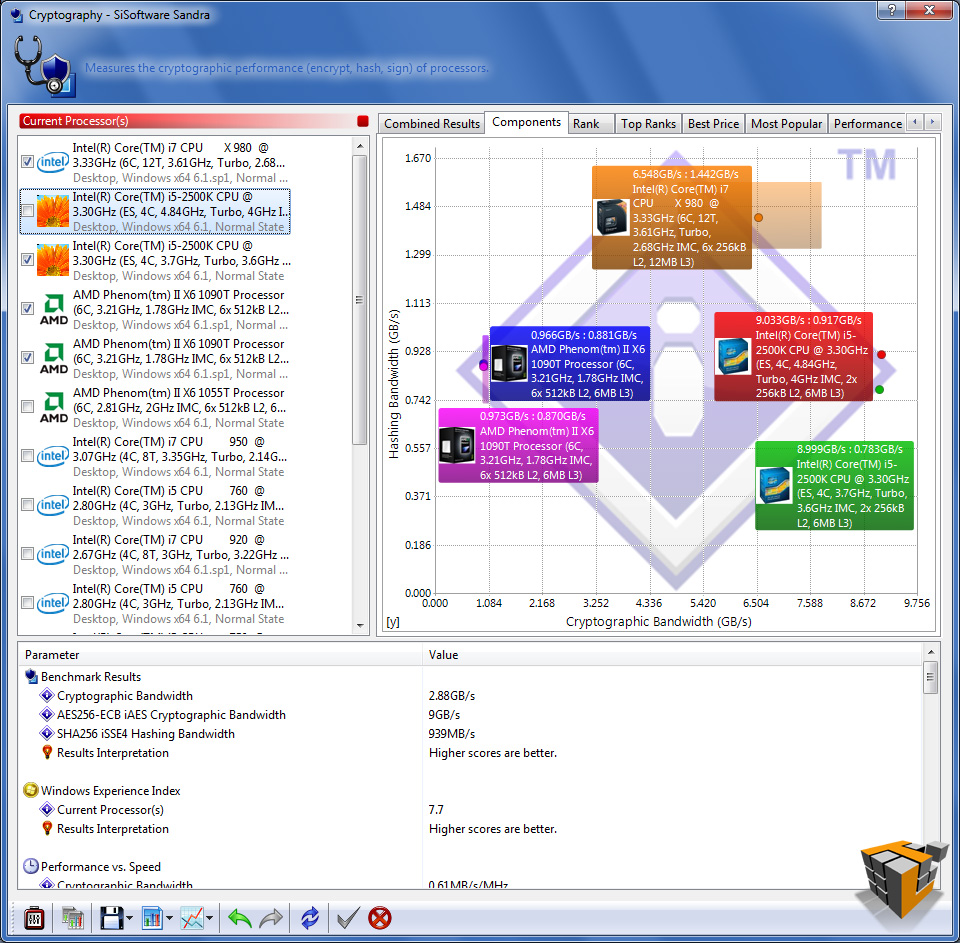
Task: Click the help question mark title button
Action: pos(891,9)
